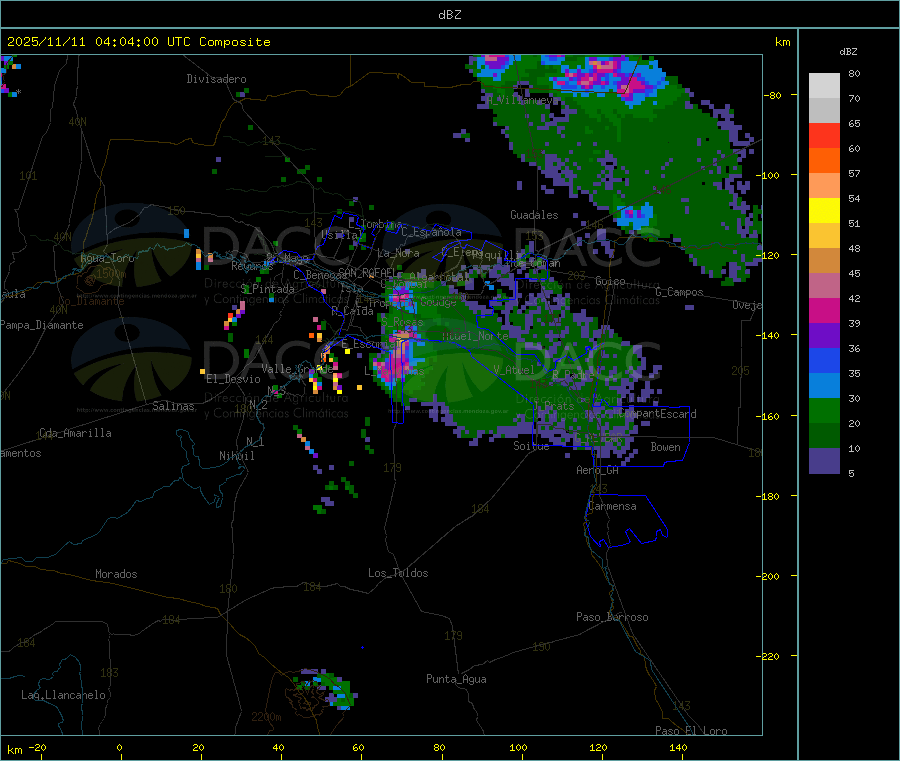Image resolution: width=900 pixels, height=761 pixels.
Task: Select the magenta 39 dBZ legend swatch
Action: (824, 310)
